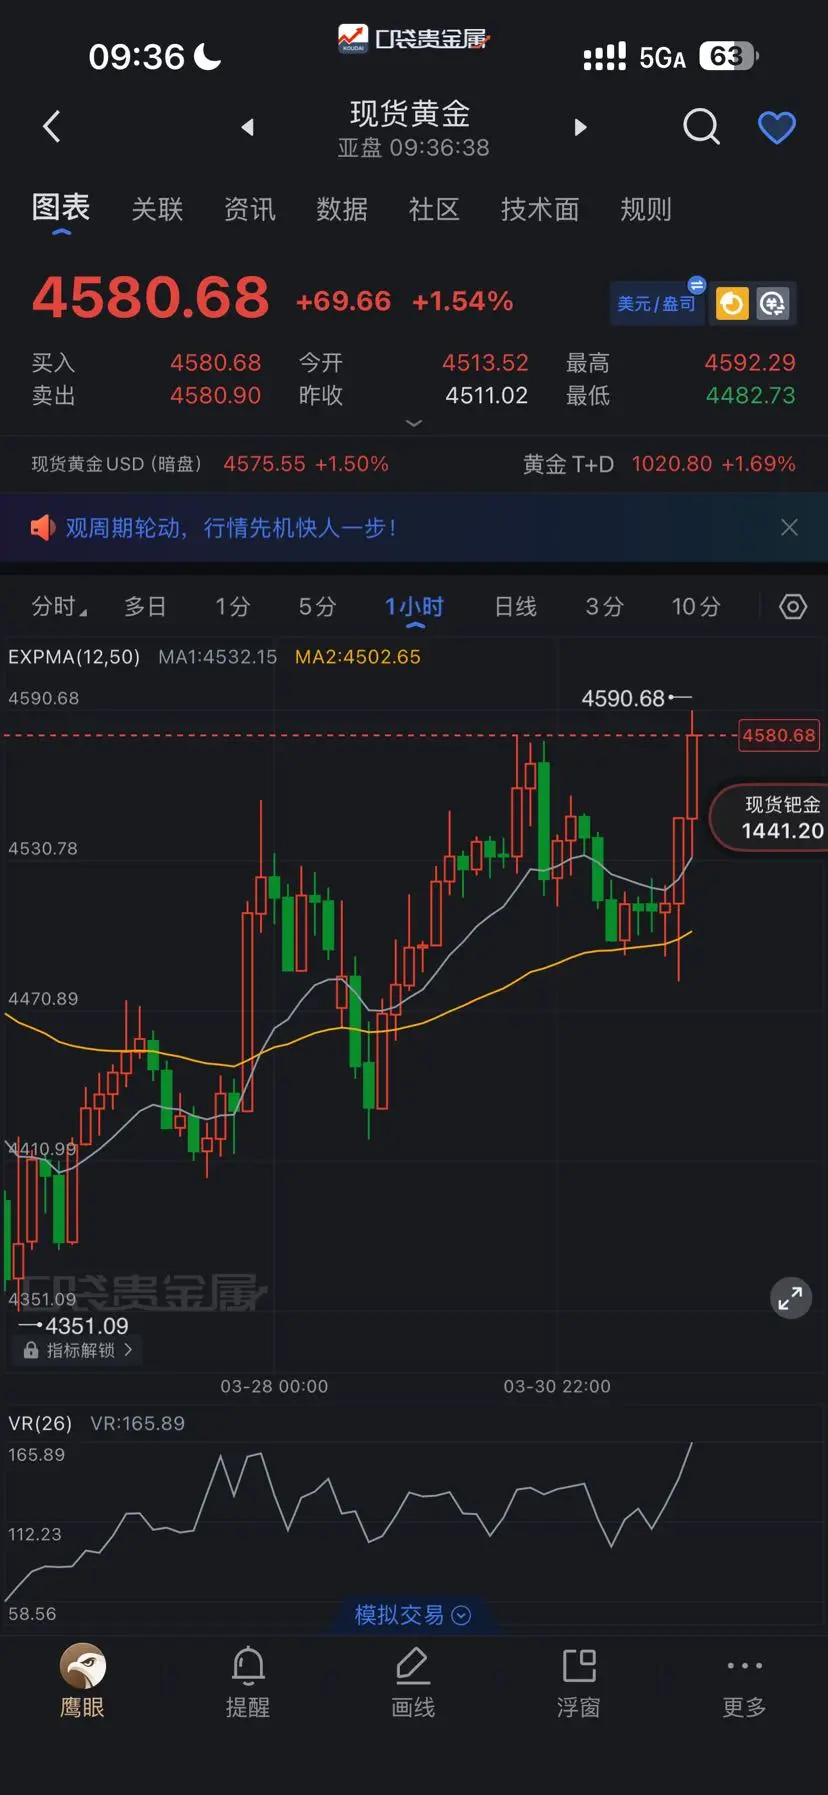Open the search magnifier icon
The width and height of the screenshot is (828, 1795).
click(701, 127)
